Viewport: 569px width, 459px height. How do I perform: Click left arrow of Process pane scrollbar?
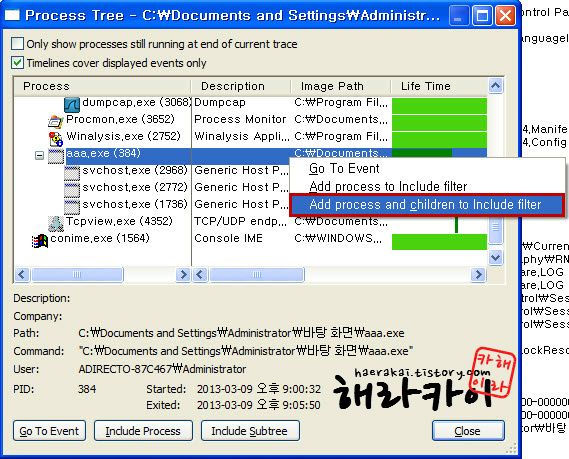tap(22, 274)
